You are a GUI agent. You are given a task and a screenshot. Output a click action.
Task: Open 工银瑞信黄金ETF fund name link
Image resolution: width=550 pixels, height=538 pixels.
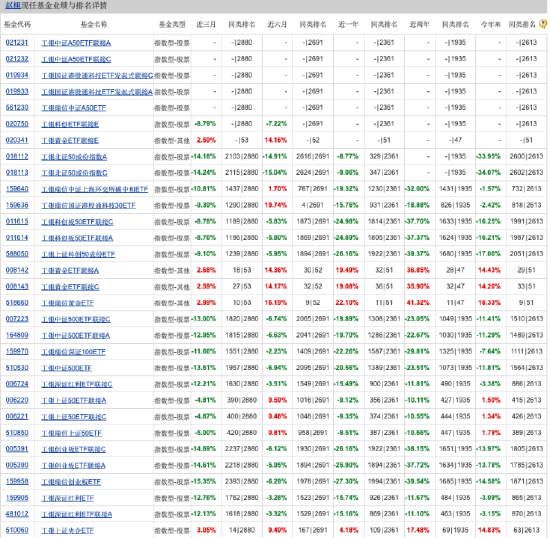click(68, 303)
